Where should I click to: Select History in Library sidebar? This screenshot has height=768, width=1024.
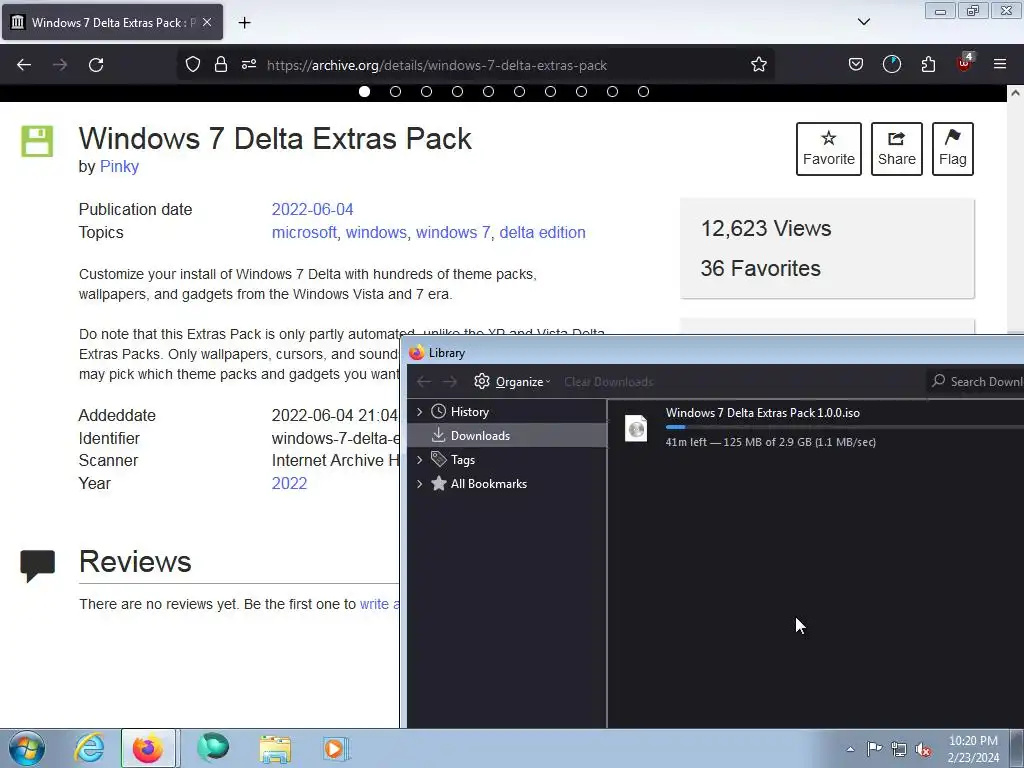(470, 411)
